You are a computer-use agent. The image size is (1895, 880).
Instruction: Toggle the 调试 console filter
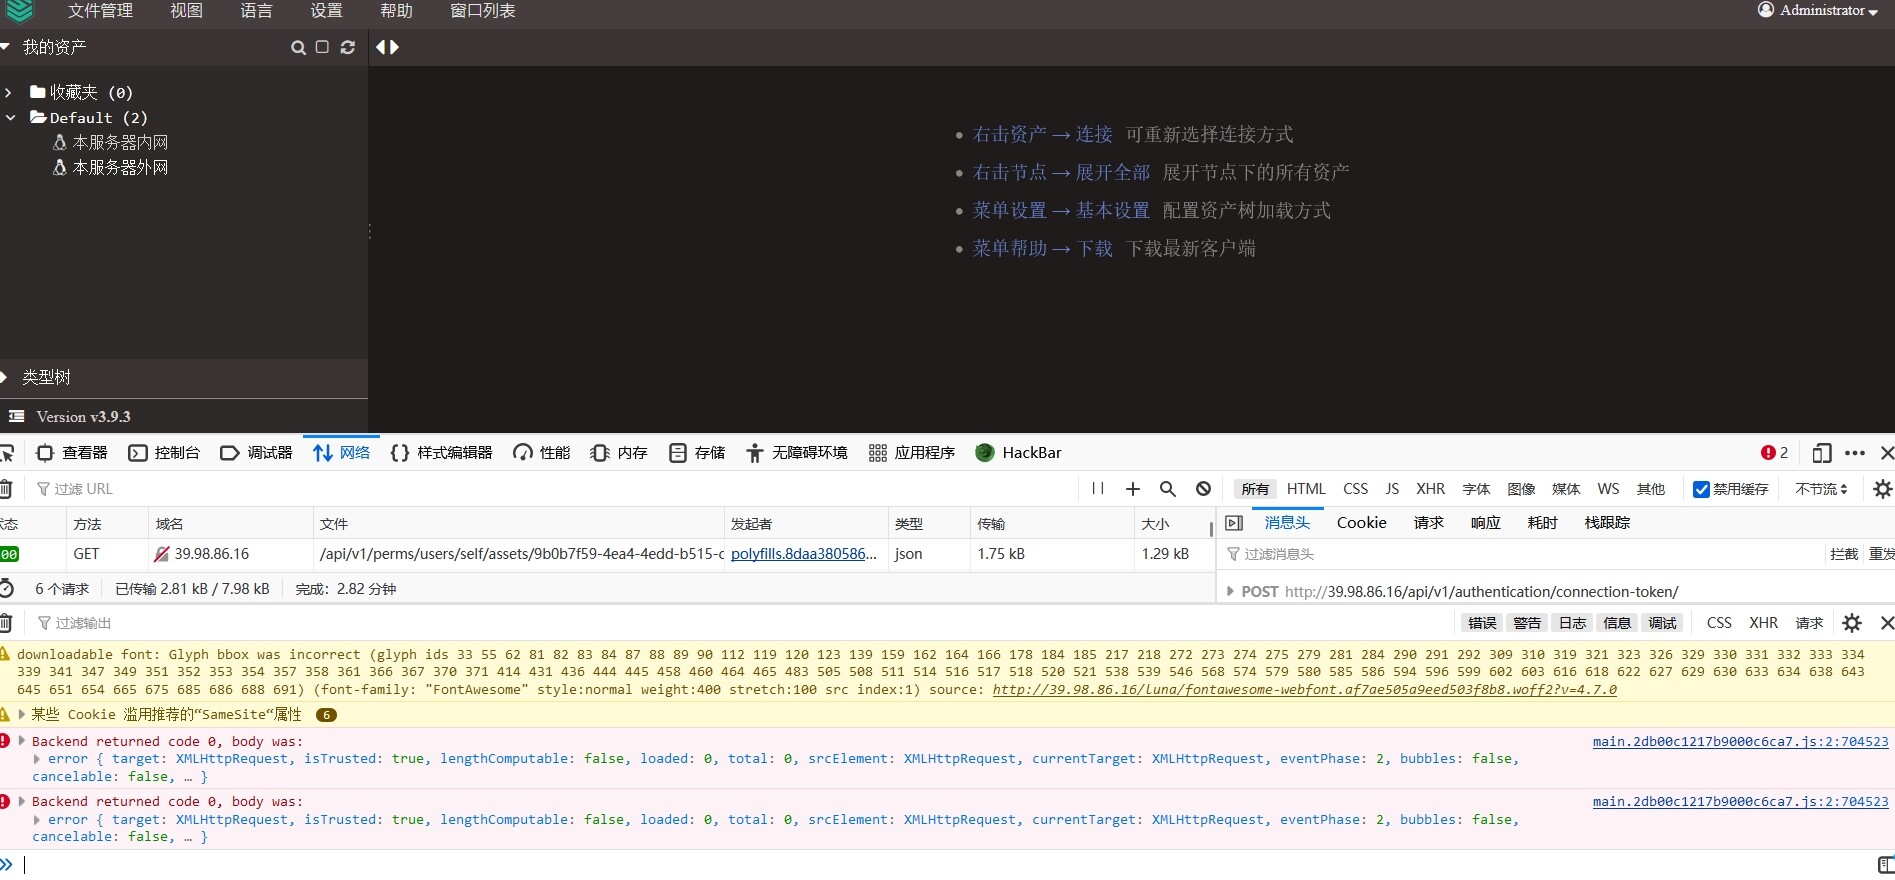tap(1662, 623)
